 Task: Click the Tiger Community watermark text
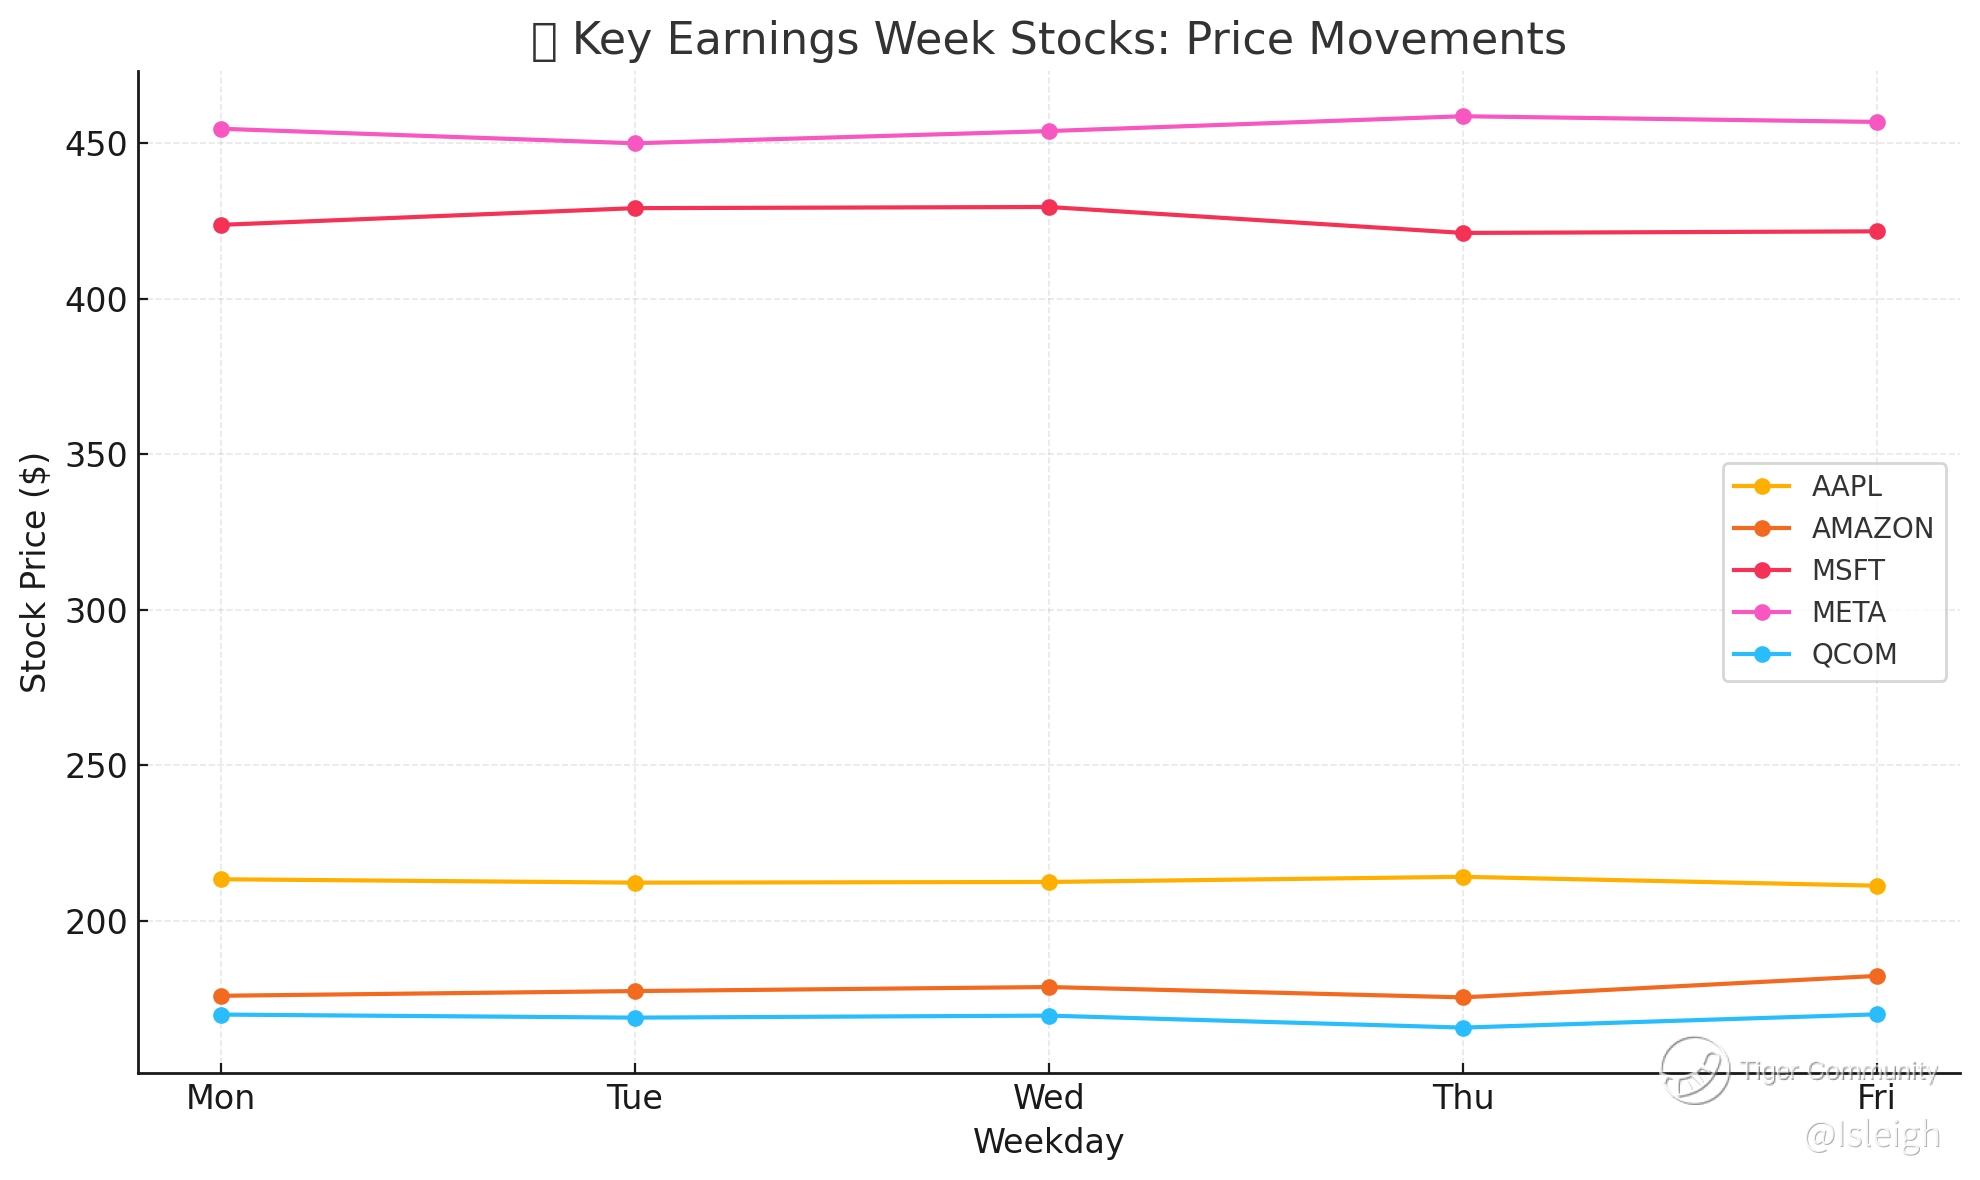[x=1839, y=1072]
